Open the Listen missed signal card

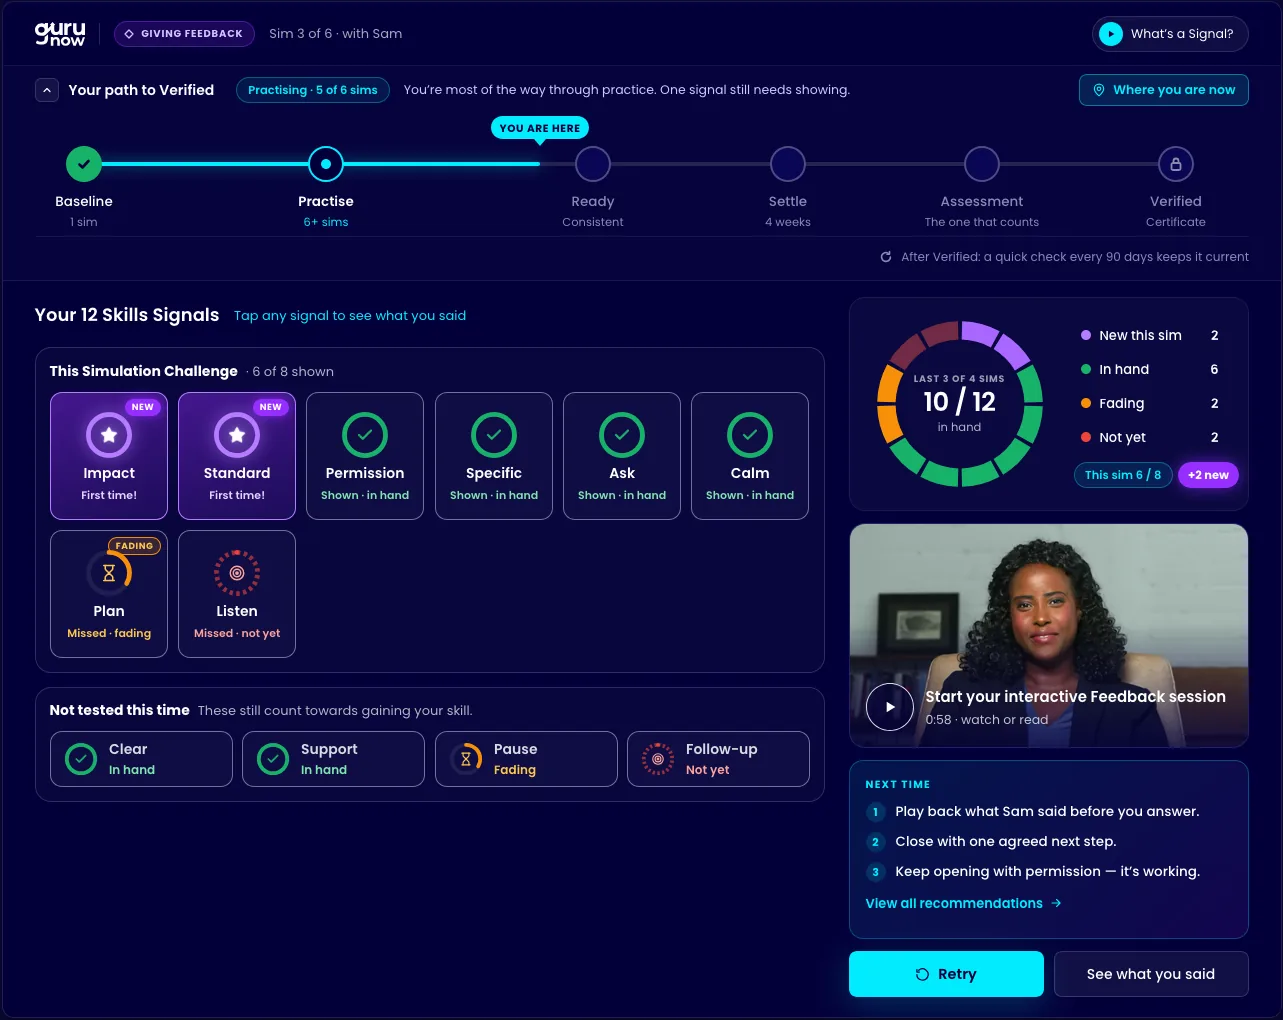coord(237,594)
